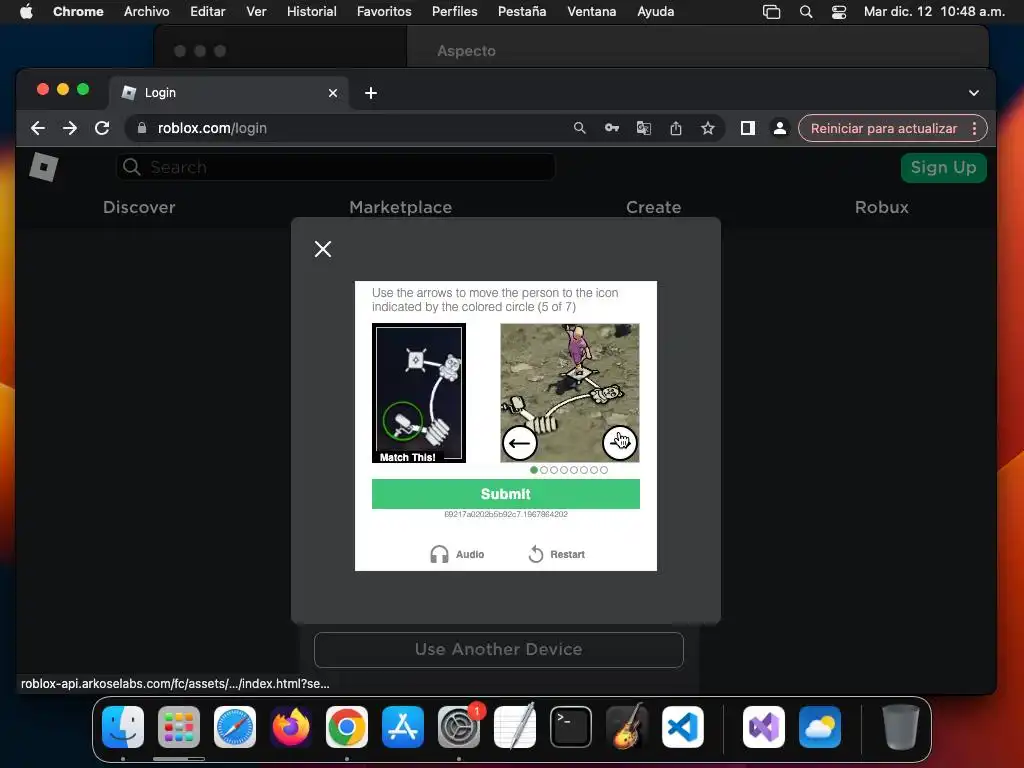Viewport: 1024px width, 768px height.
Task: Go back in Chrome
Action: pos(38,128)
